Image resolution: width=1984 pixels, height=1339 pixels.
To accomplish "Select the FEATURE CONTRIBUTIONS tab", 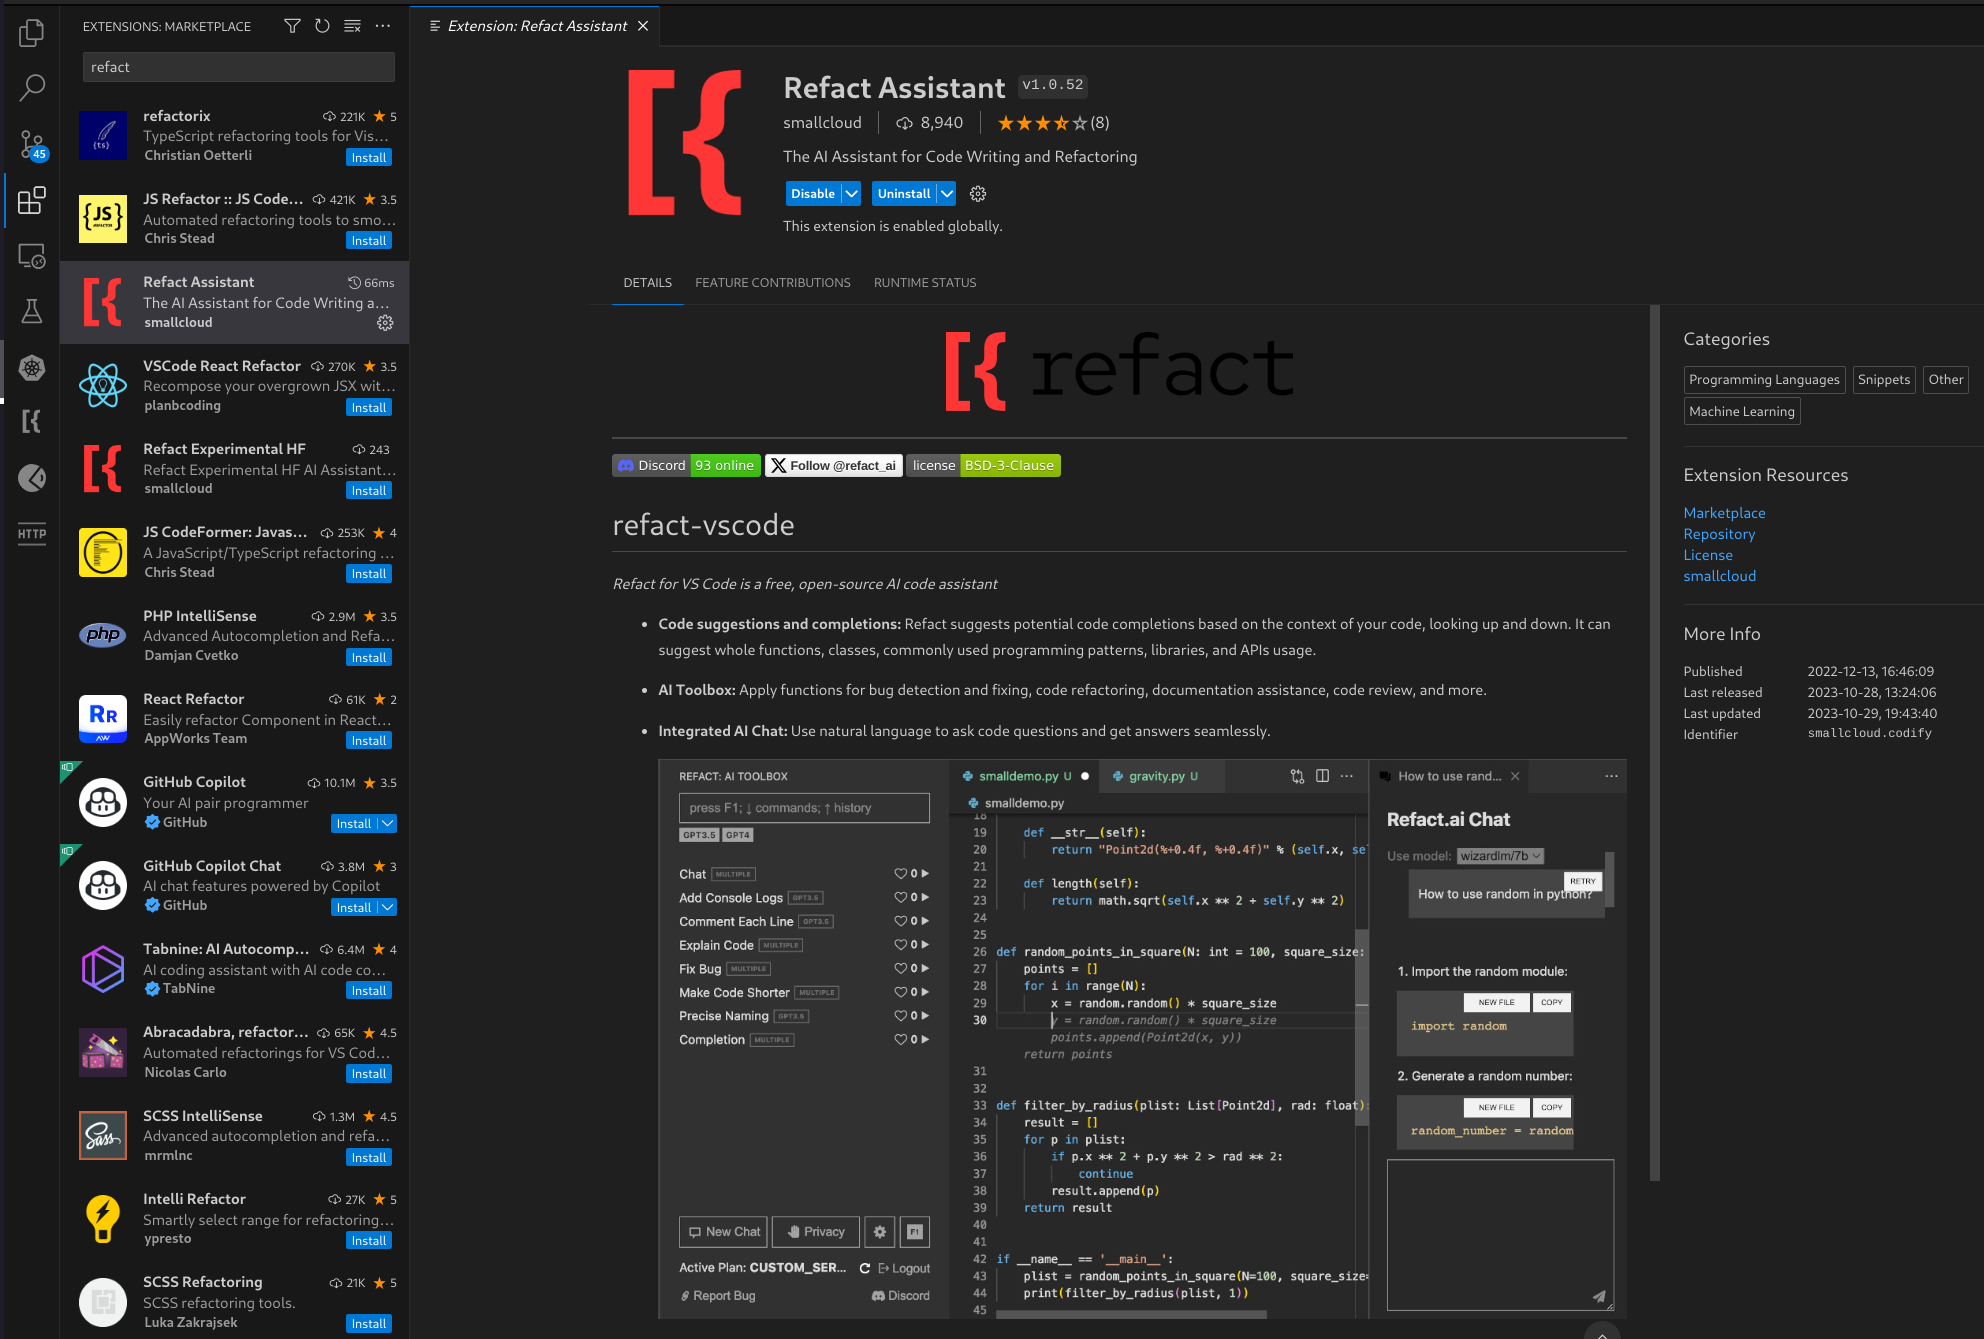I will [x=772, y=282].
